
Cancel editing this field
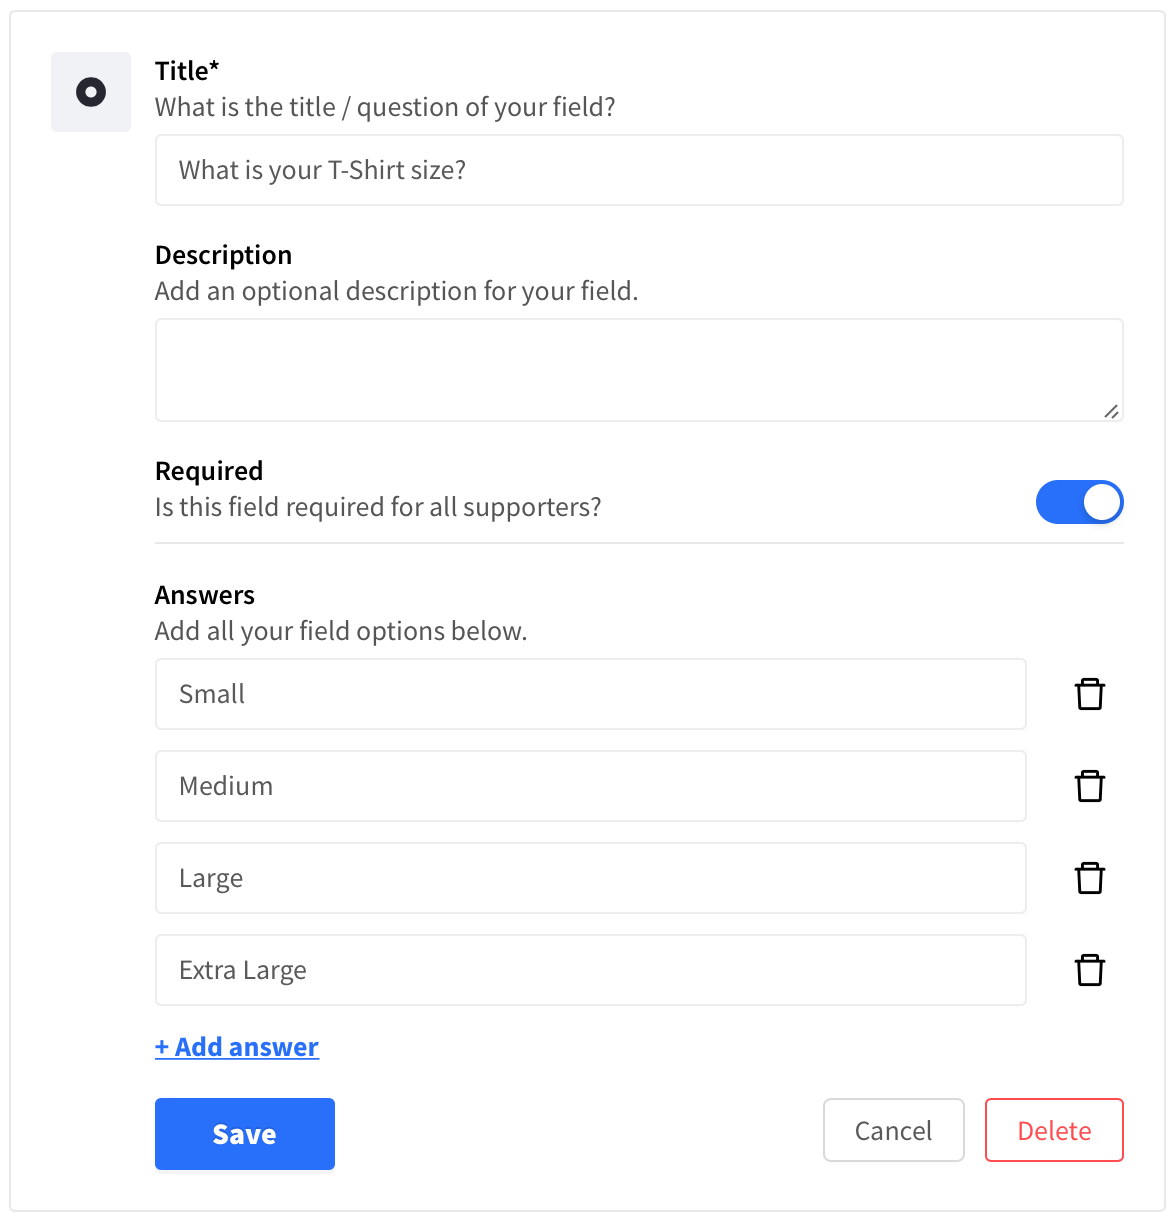[x=894, y=1130]
